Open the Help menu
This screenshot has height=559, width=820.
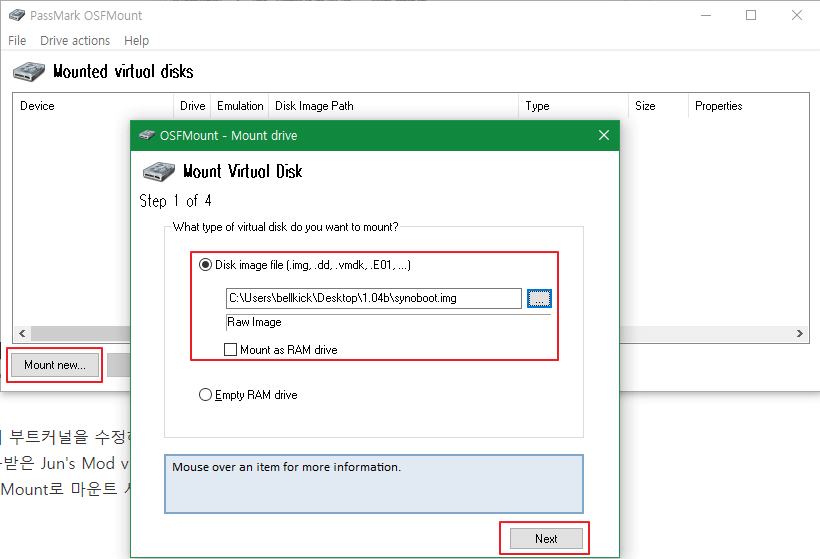click(136, 40)
